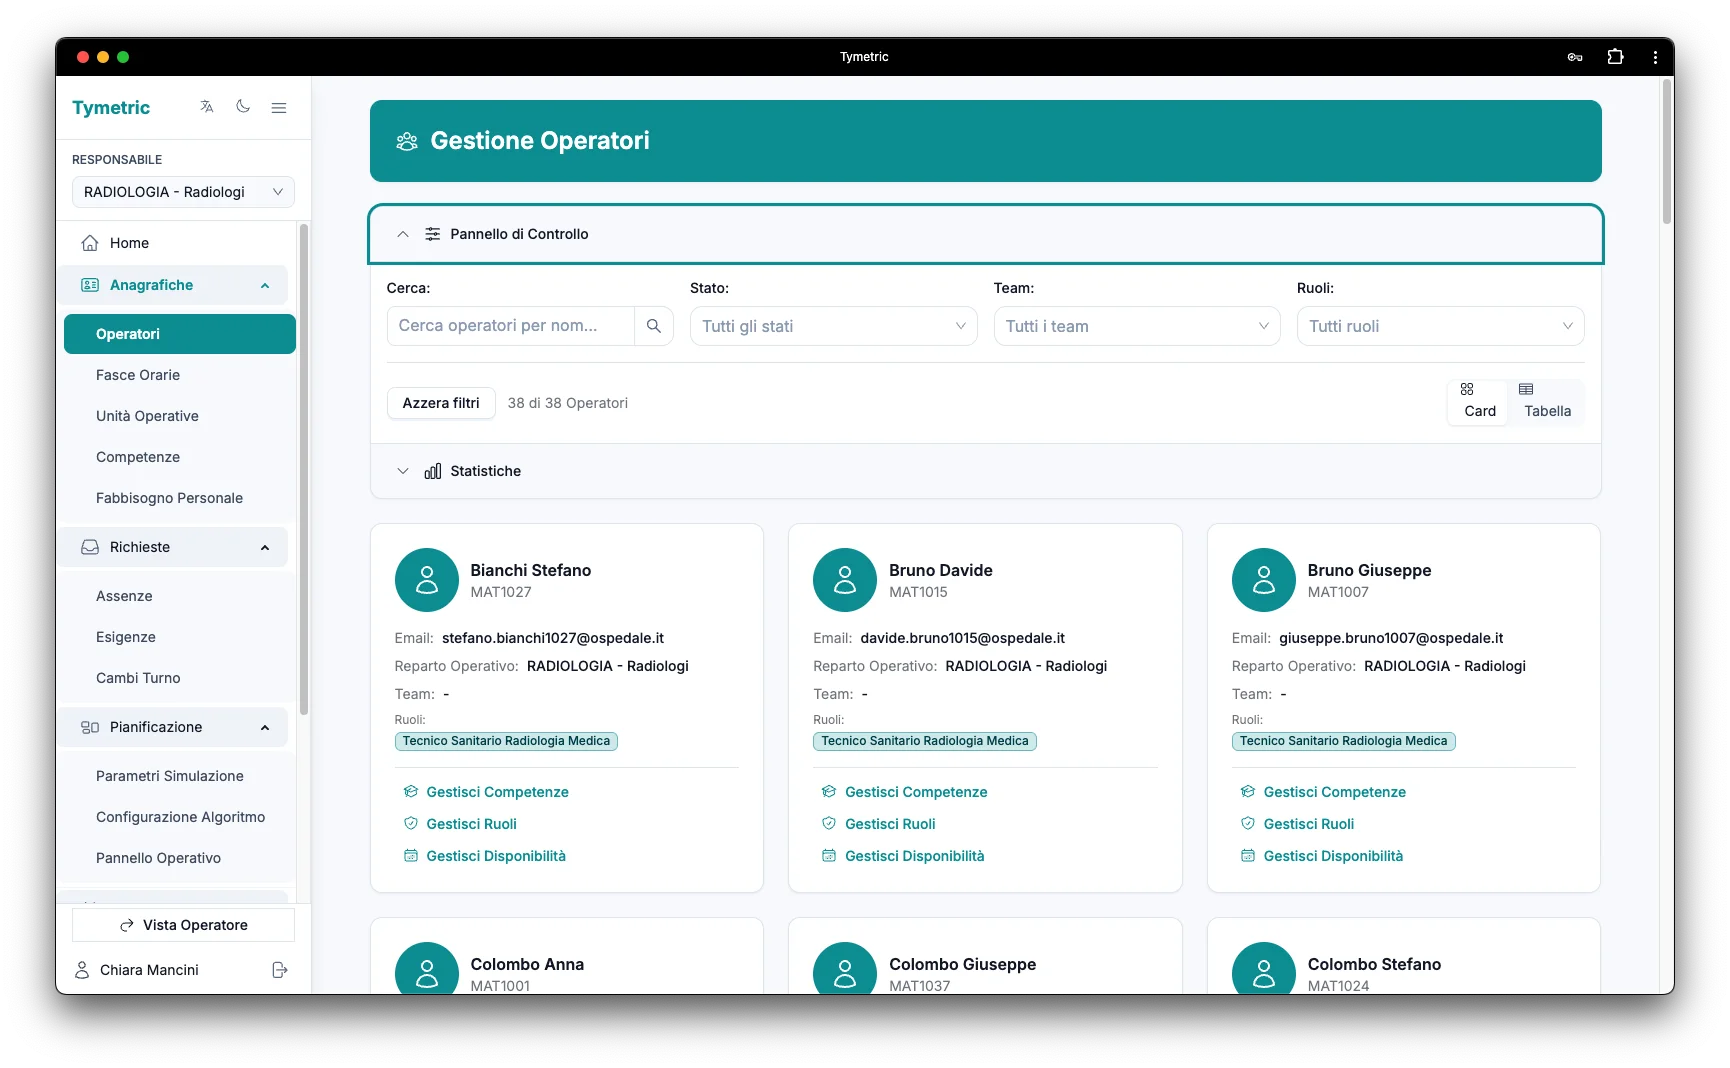Screen dimensions: 1730x1068
Task: Open Gestisci Ruoli for Bruno Davide
Action: 889,823
